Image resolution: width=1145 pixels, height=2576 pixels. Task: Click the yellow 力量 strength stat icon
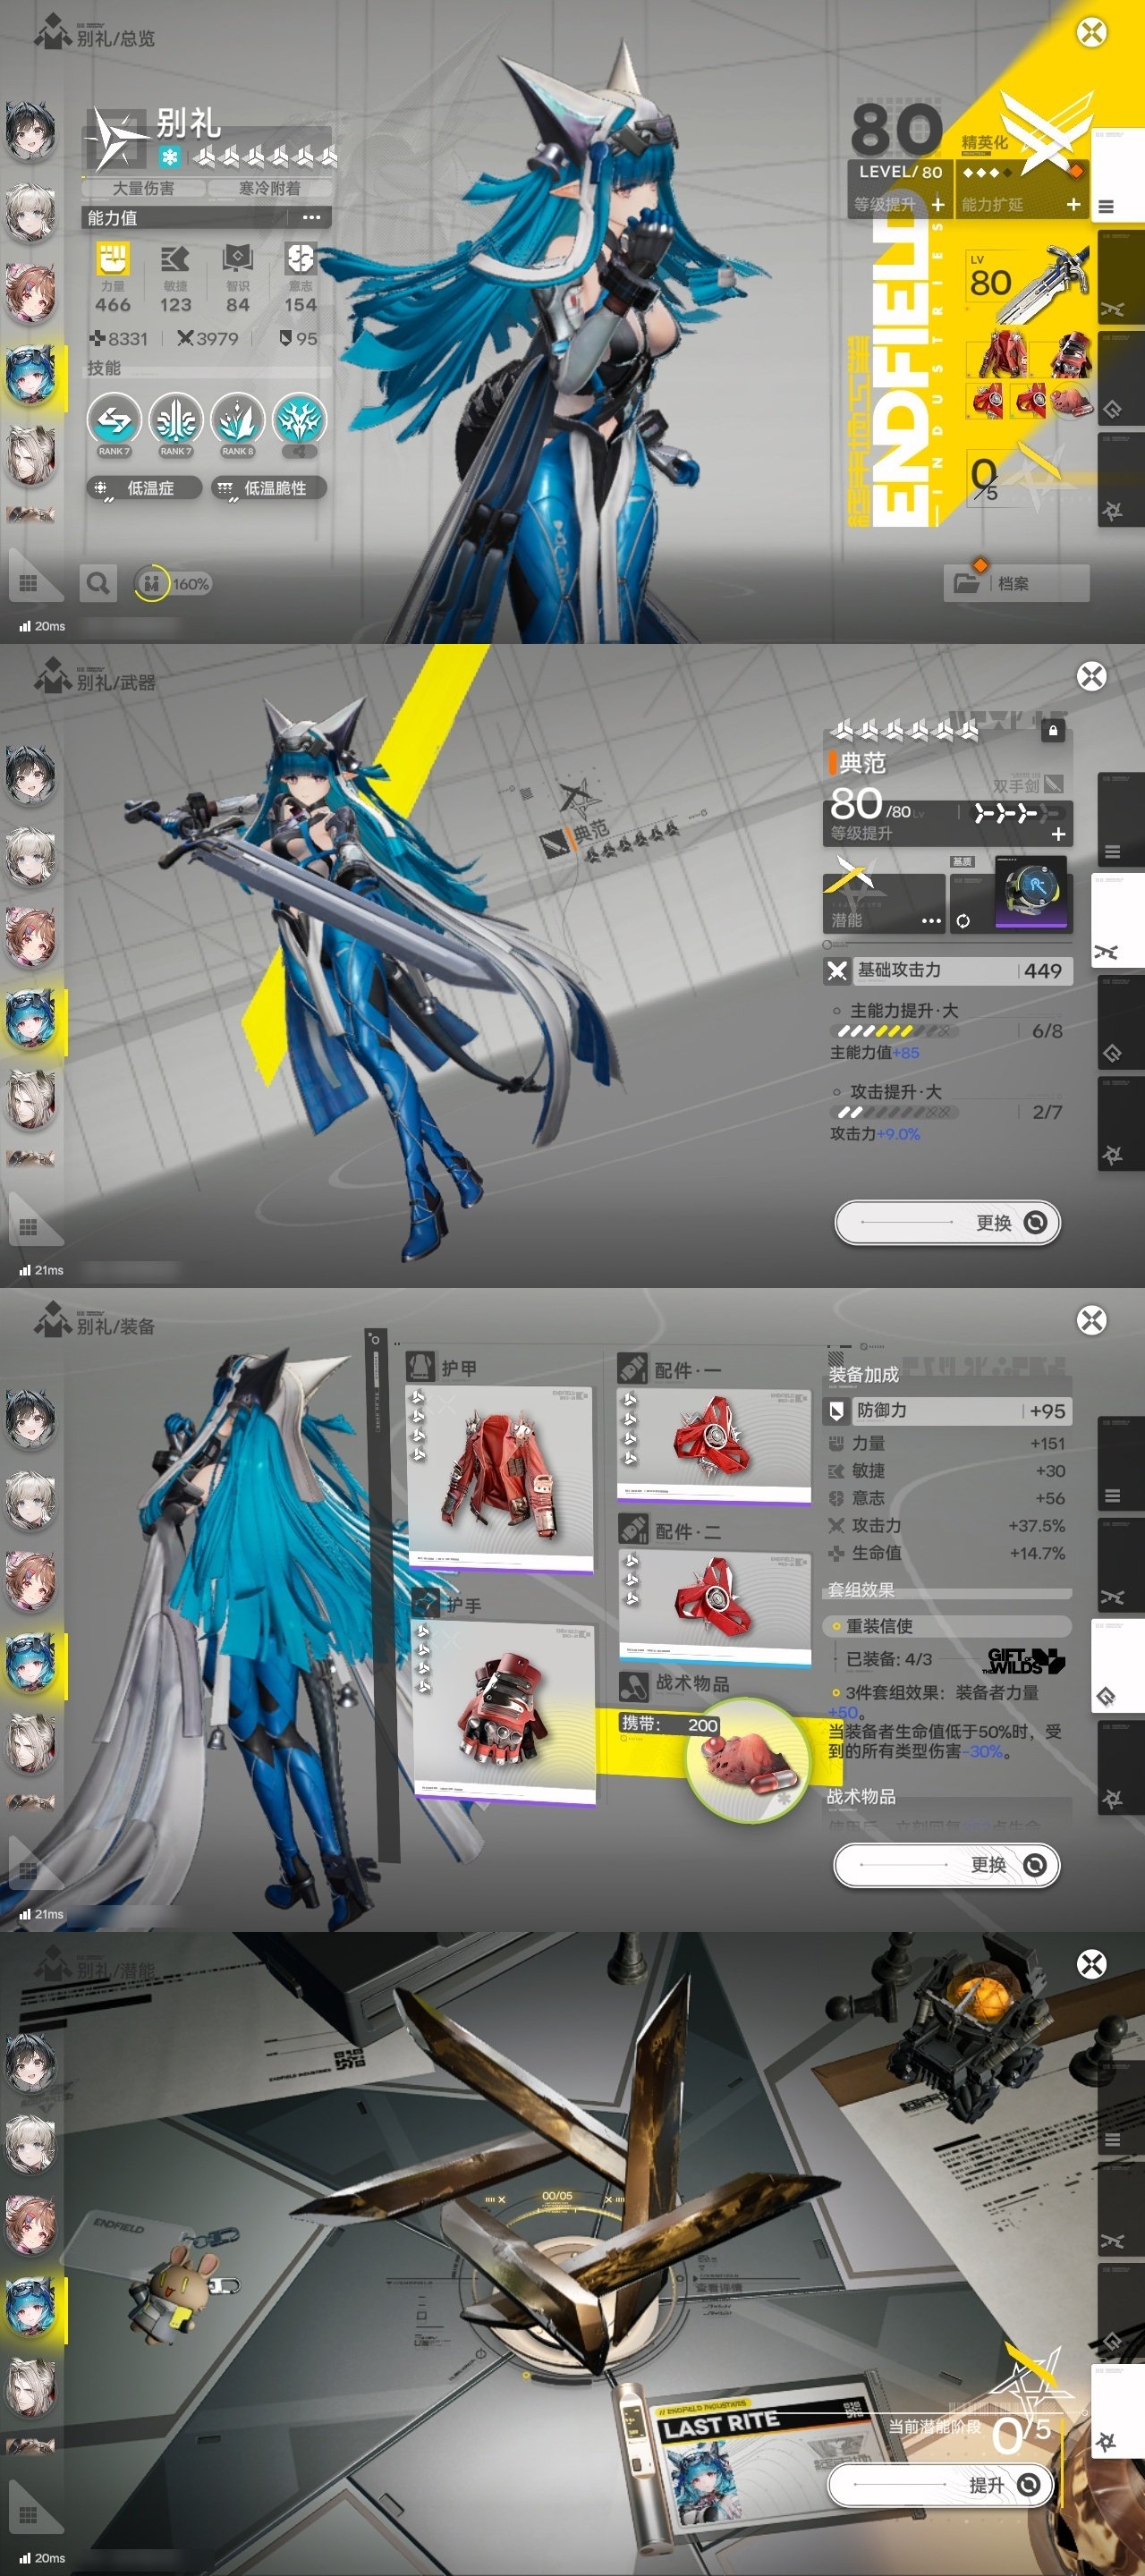point(112,259)
